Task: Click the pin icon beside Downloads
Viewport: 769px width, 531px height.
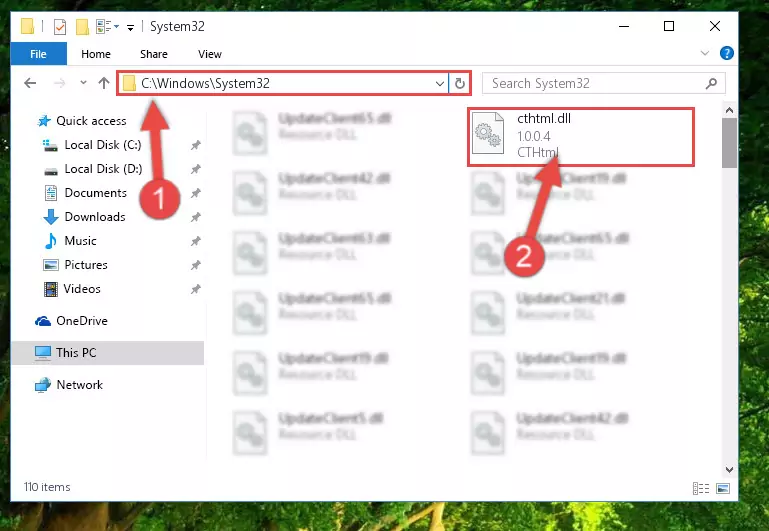Action: [196, 217]
